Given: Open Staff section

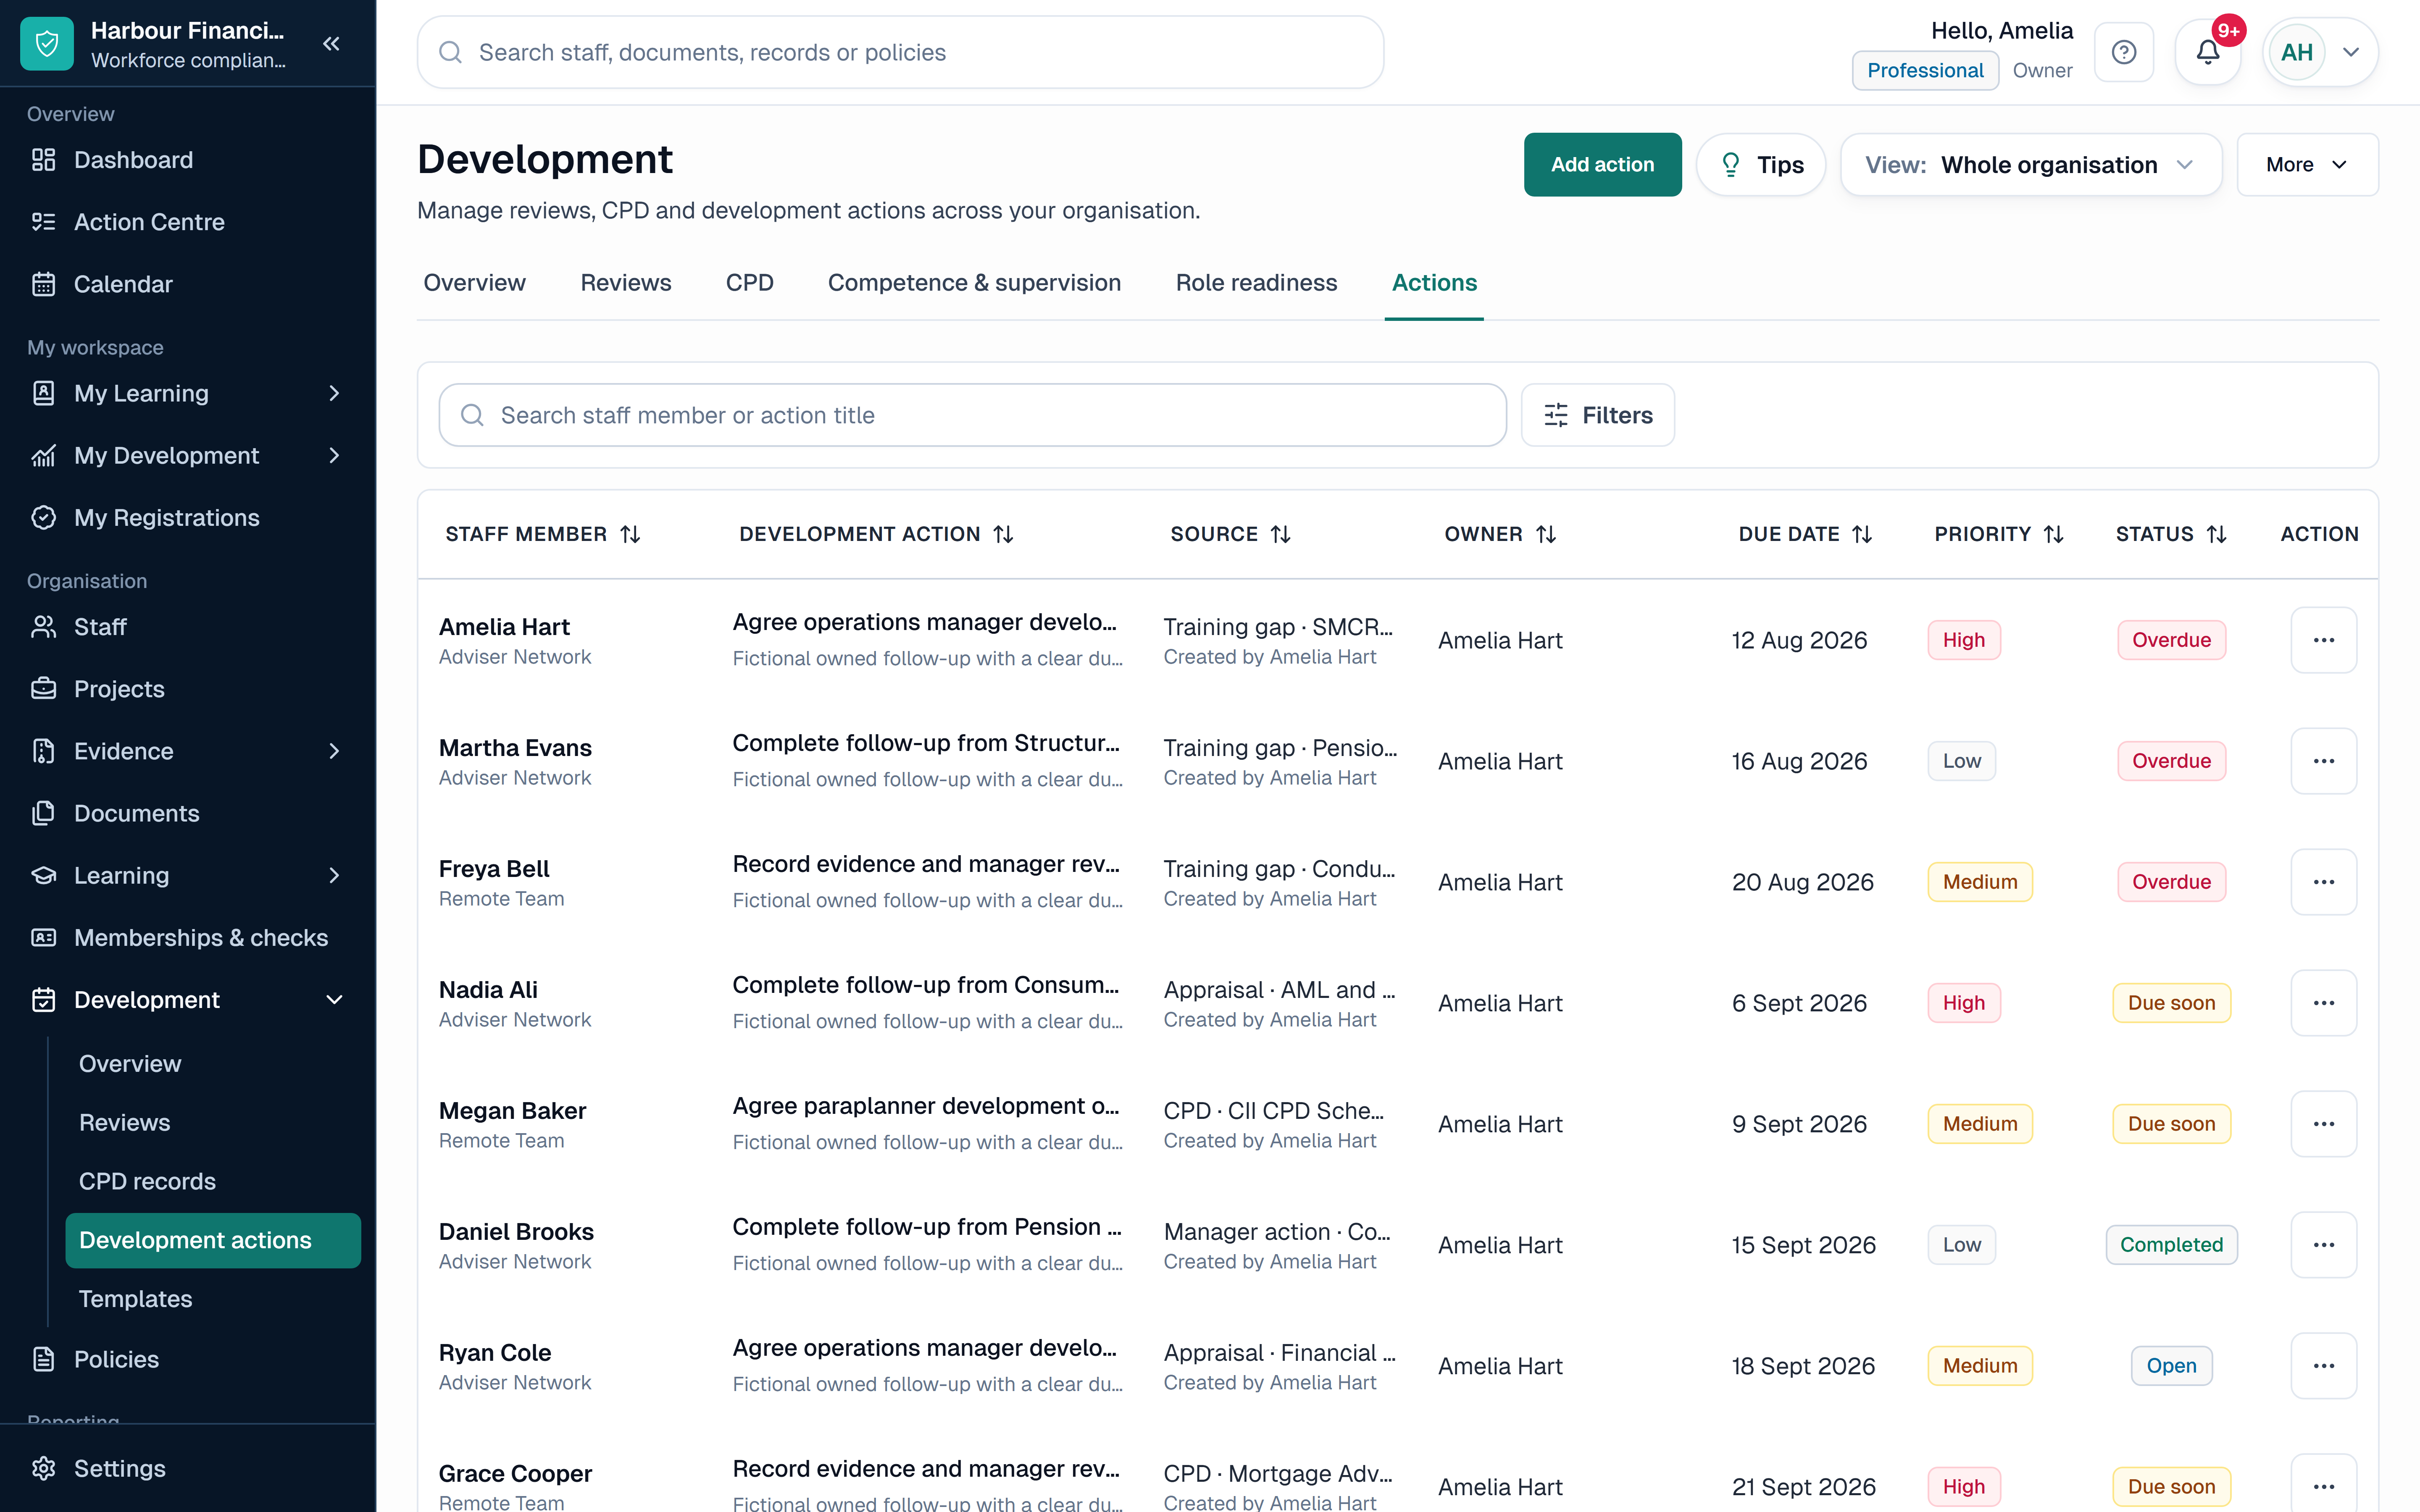Looking at the screenshot, I should [x=188, y=627].
